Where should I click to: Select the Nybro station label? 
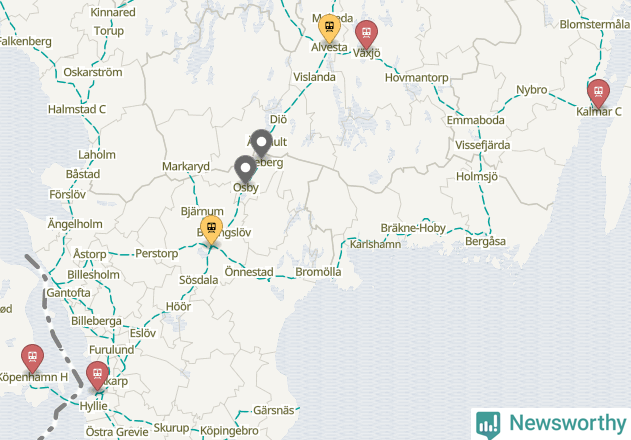click(532, 90)
